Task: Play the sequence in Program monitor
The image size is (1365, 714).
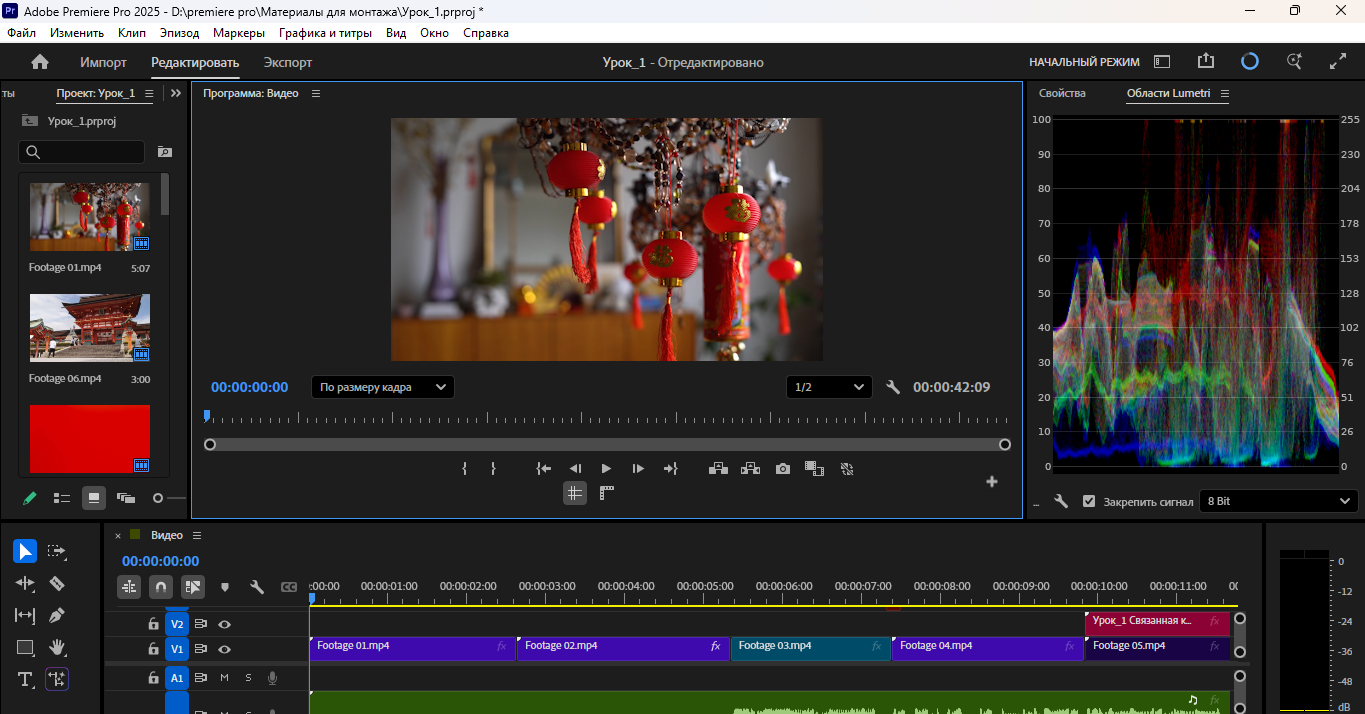Action: [606, 468]
